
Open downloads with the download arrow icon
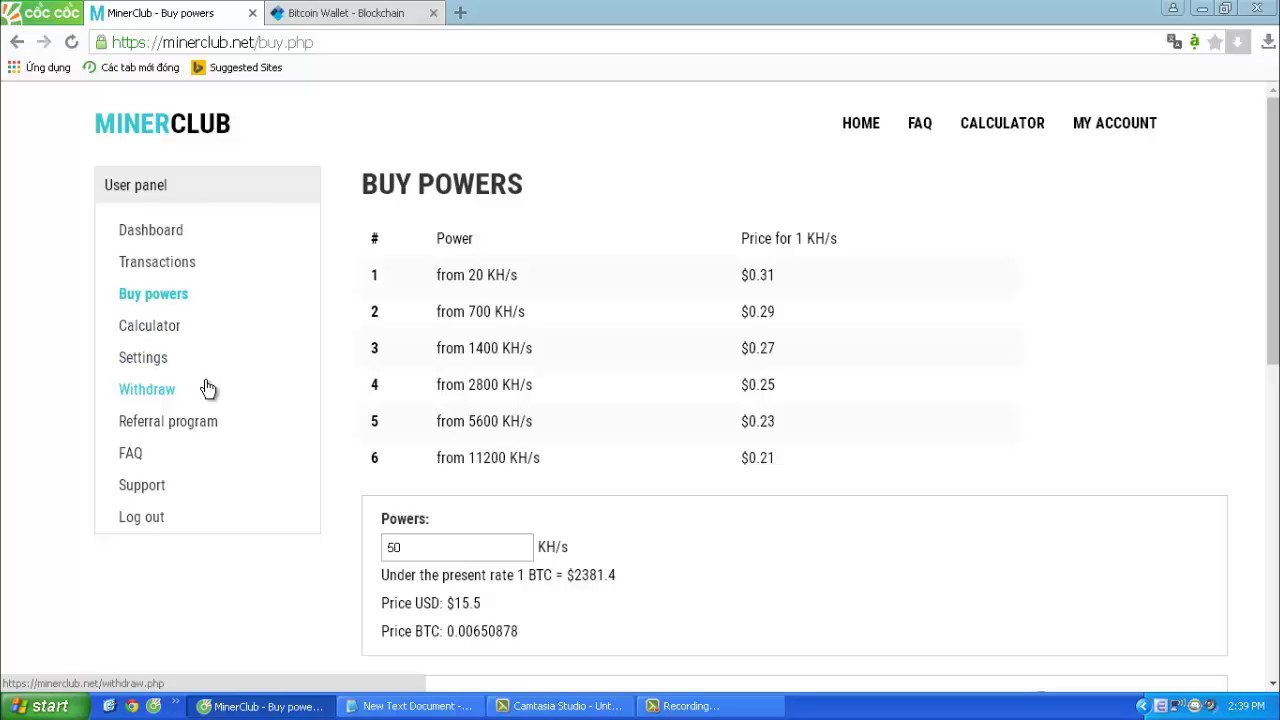click(1268, 42)
